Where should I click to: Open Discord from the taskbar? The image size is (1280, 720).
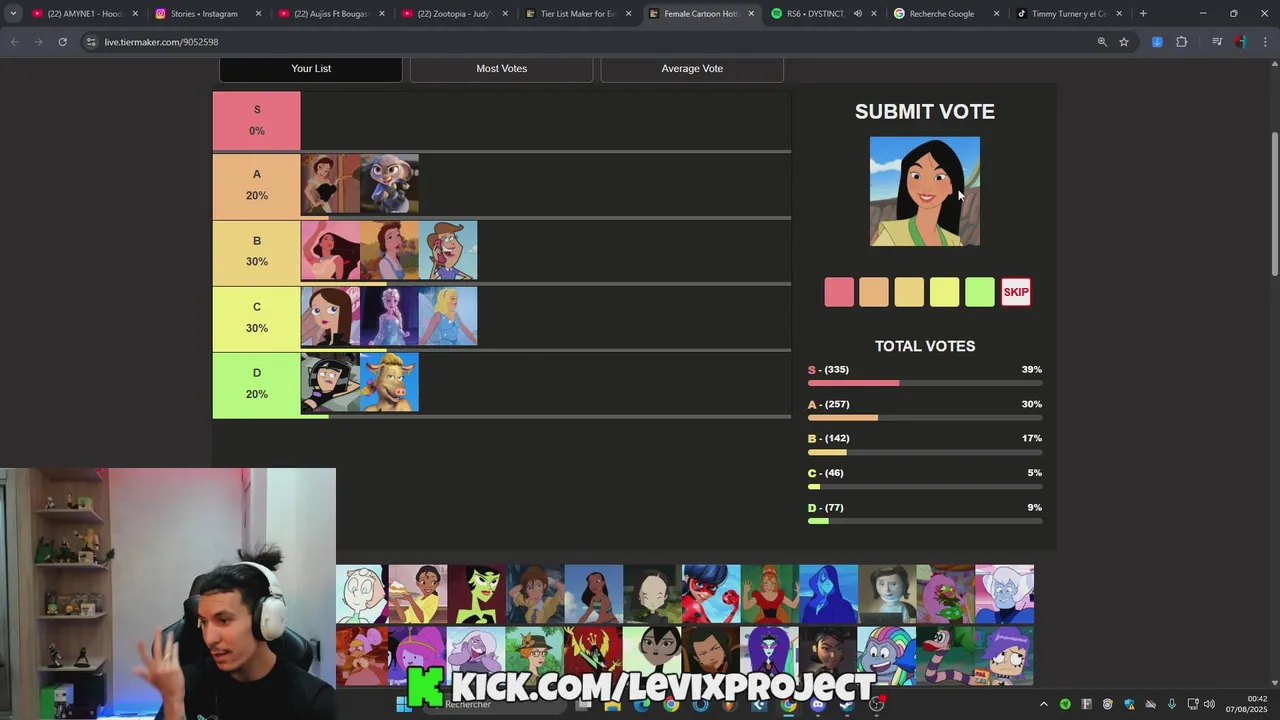pos(817,704)
